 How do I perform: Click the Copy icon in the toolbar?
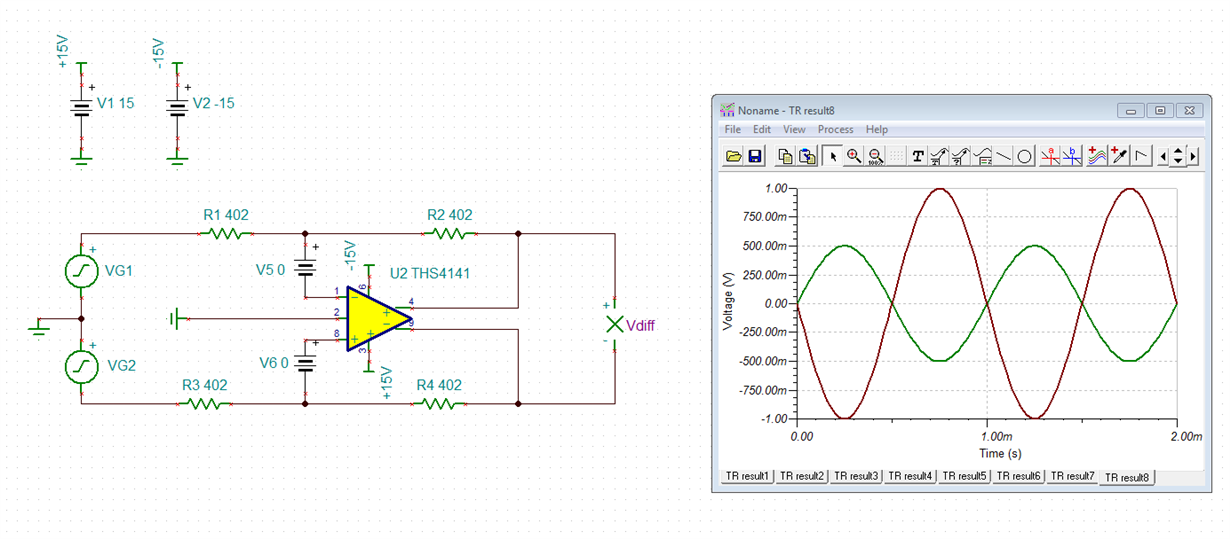point(786,156)
